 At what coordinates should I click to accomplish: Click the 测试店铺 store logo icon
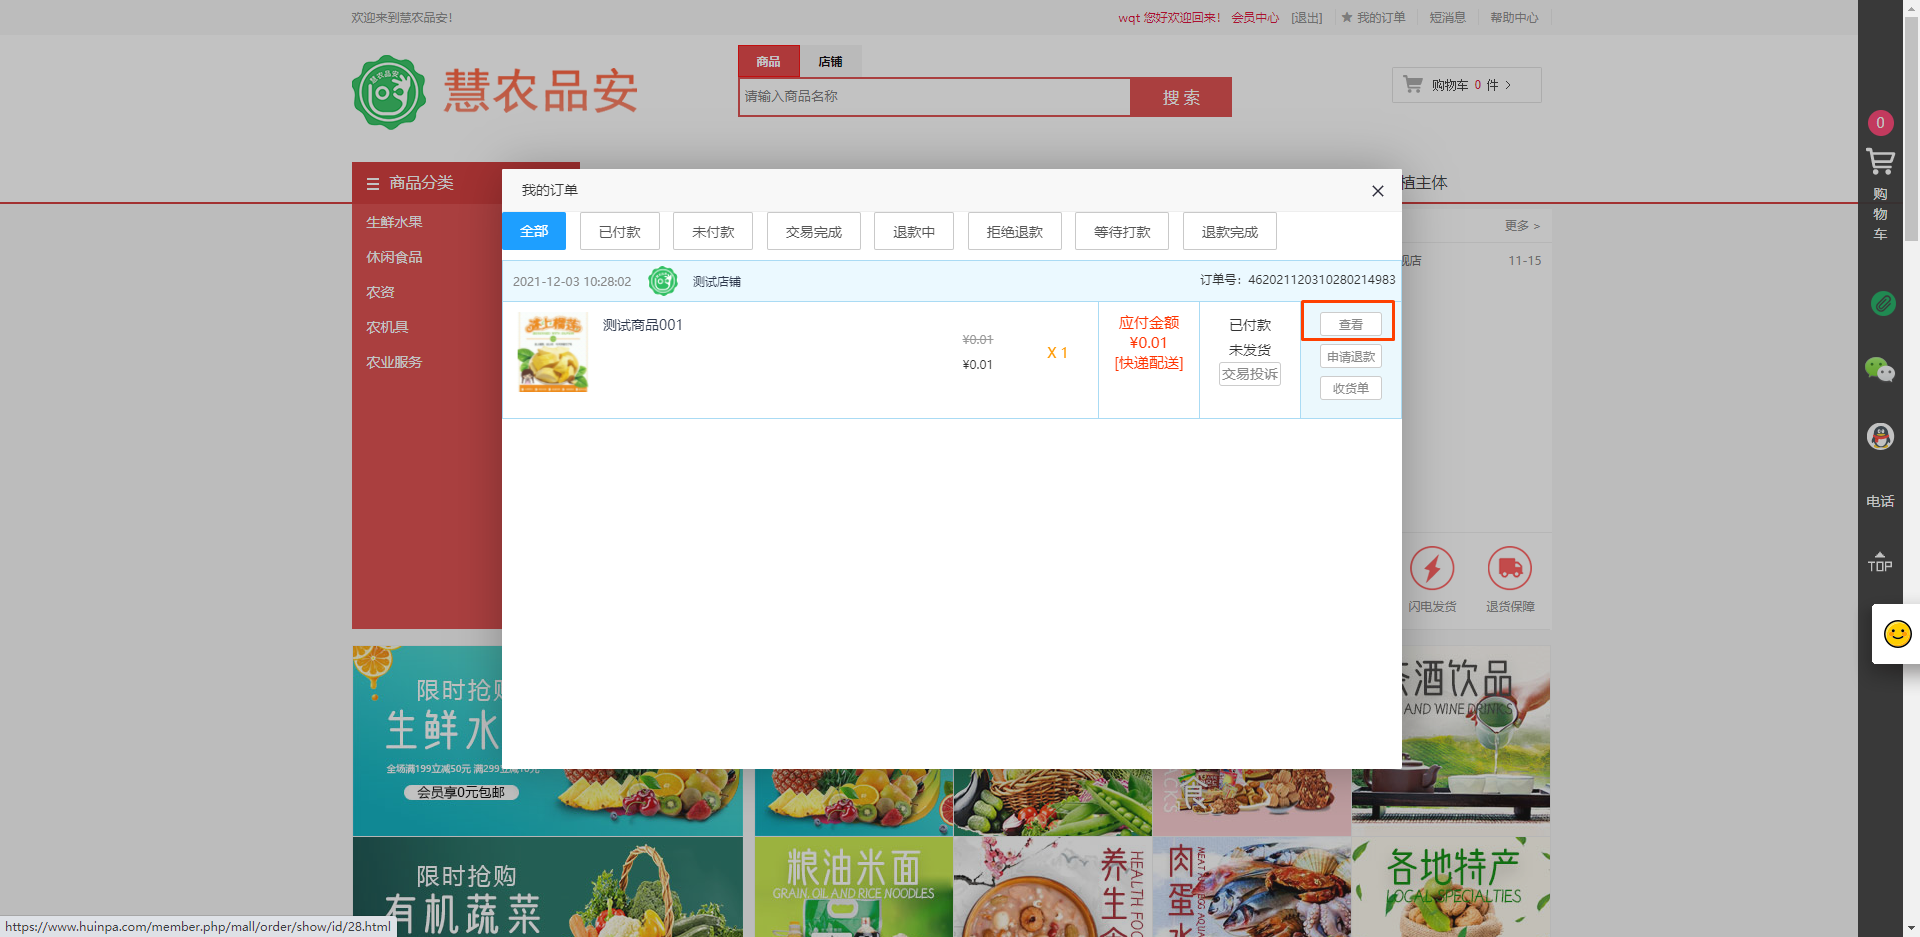tap(663, 281)
